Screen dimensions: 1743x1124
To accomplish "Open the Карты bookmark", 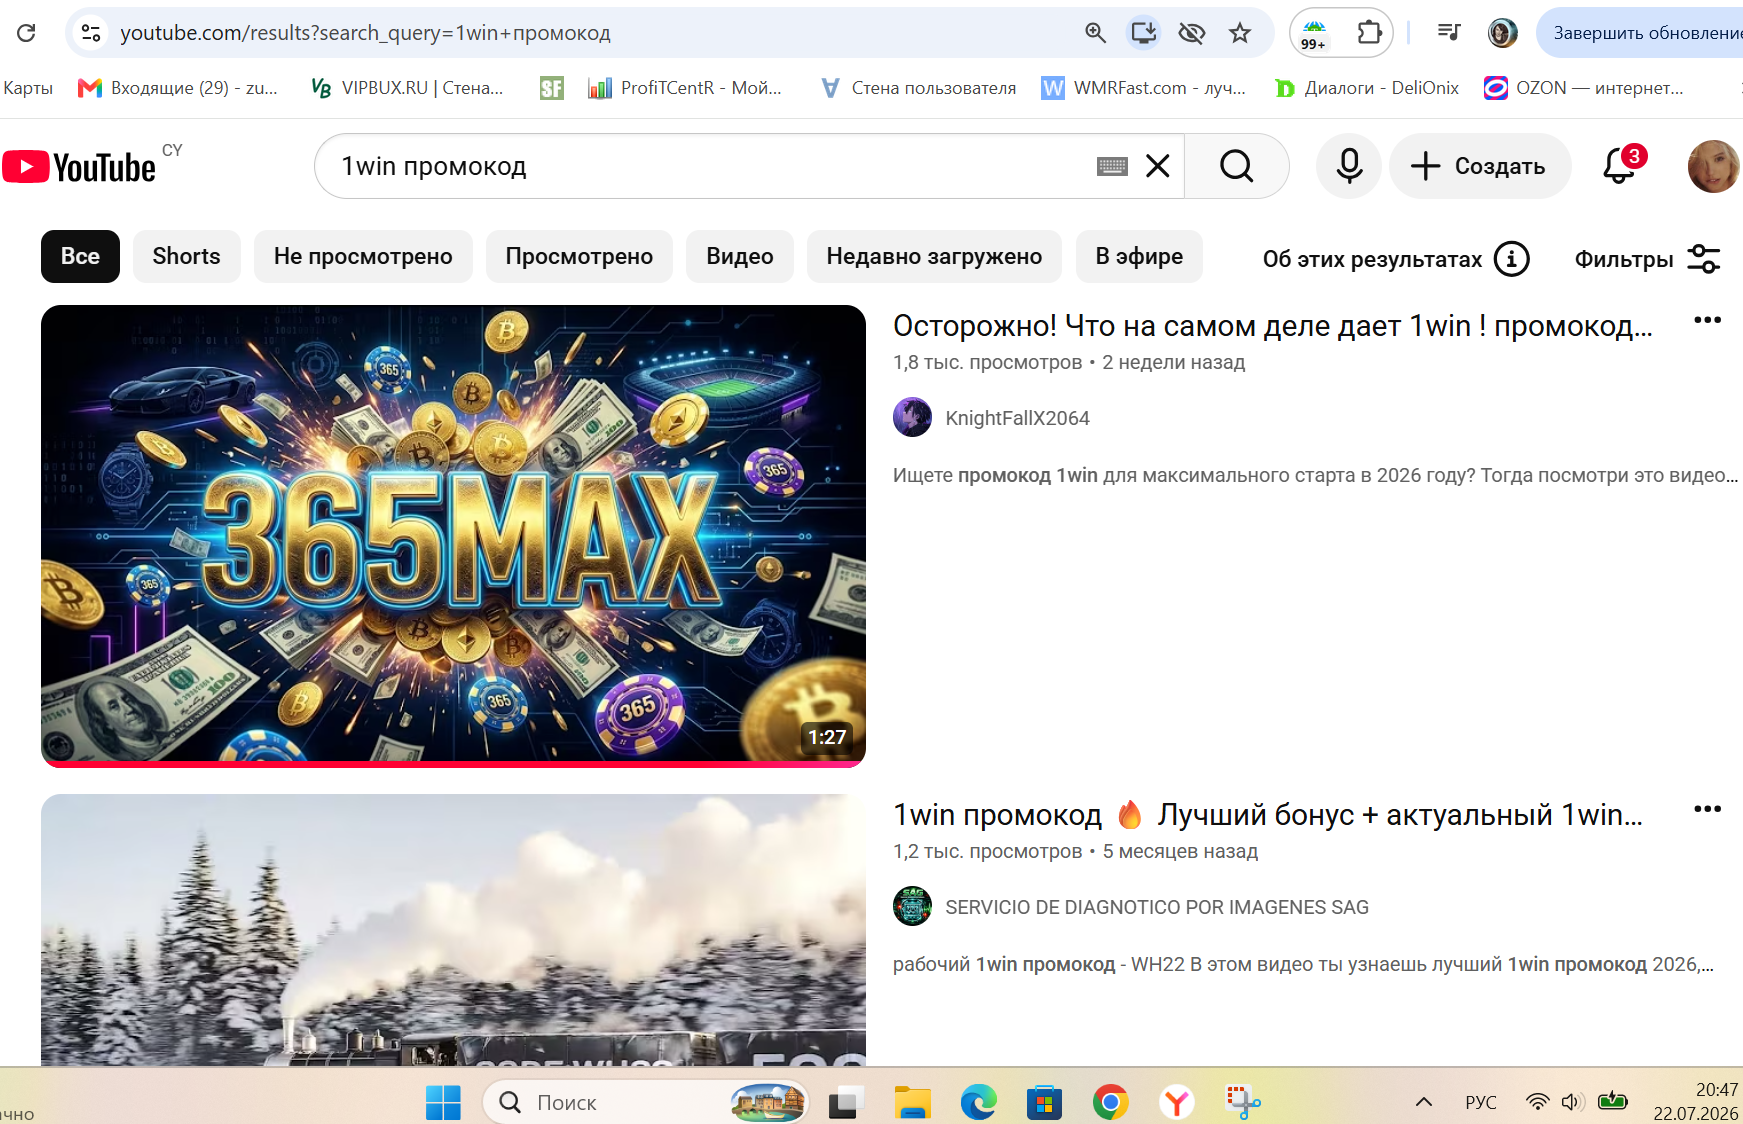I will tap(28, 88).
